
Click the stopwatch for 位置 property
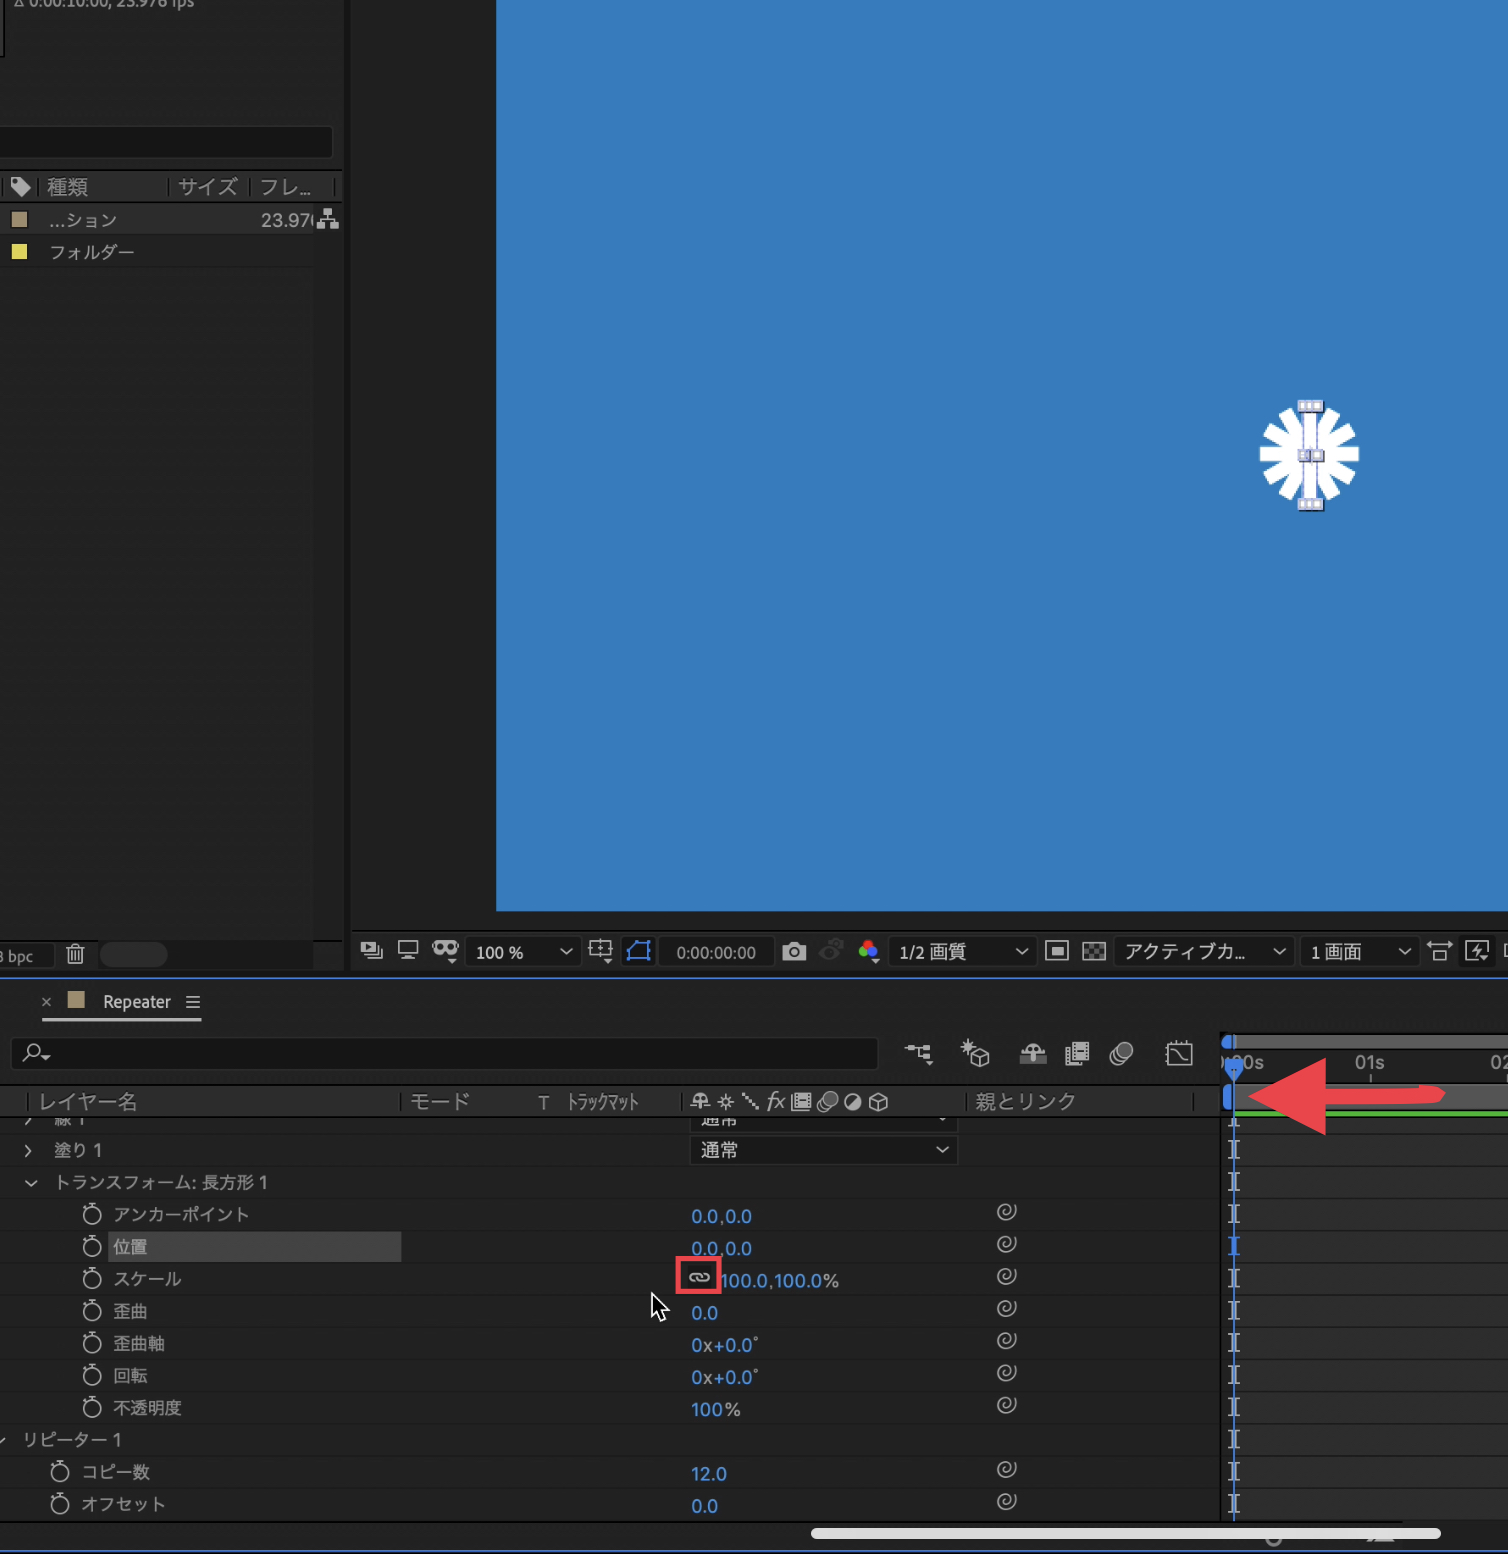92,1247
